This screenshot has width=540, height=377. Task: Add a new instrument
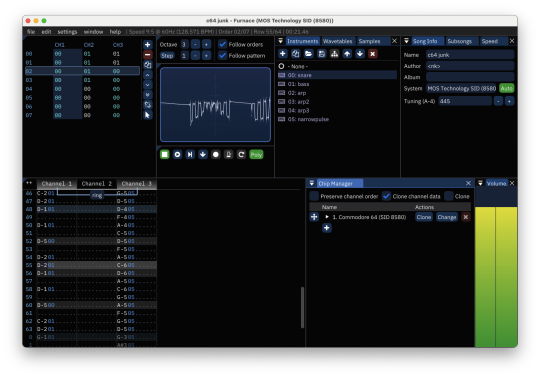[x=283, y=54]
